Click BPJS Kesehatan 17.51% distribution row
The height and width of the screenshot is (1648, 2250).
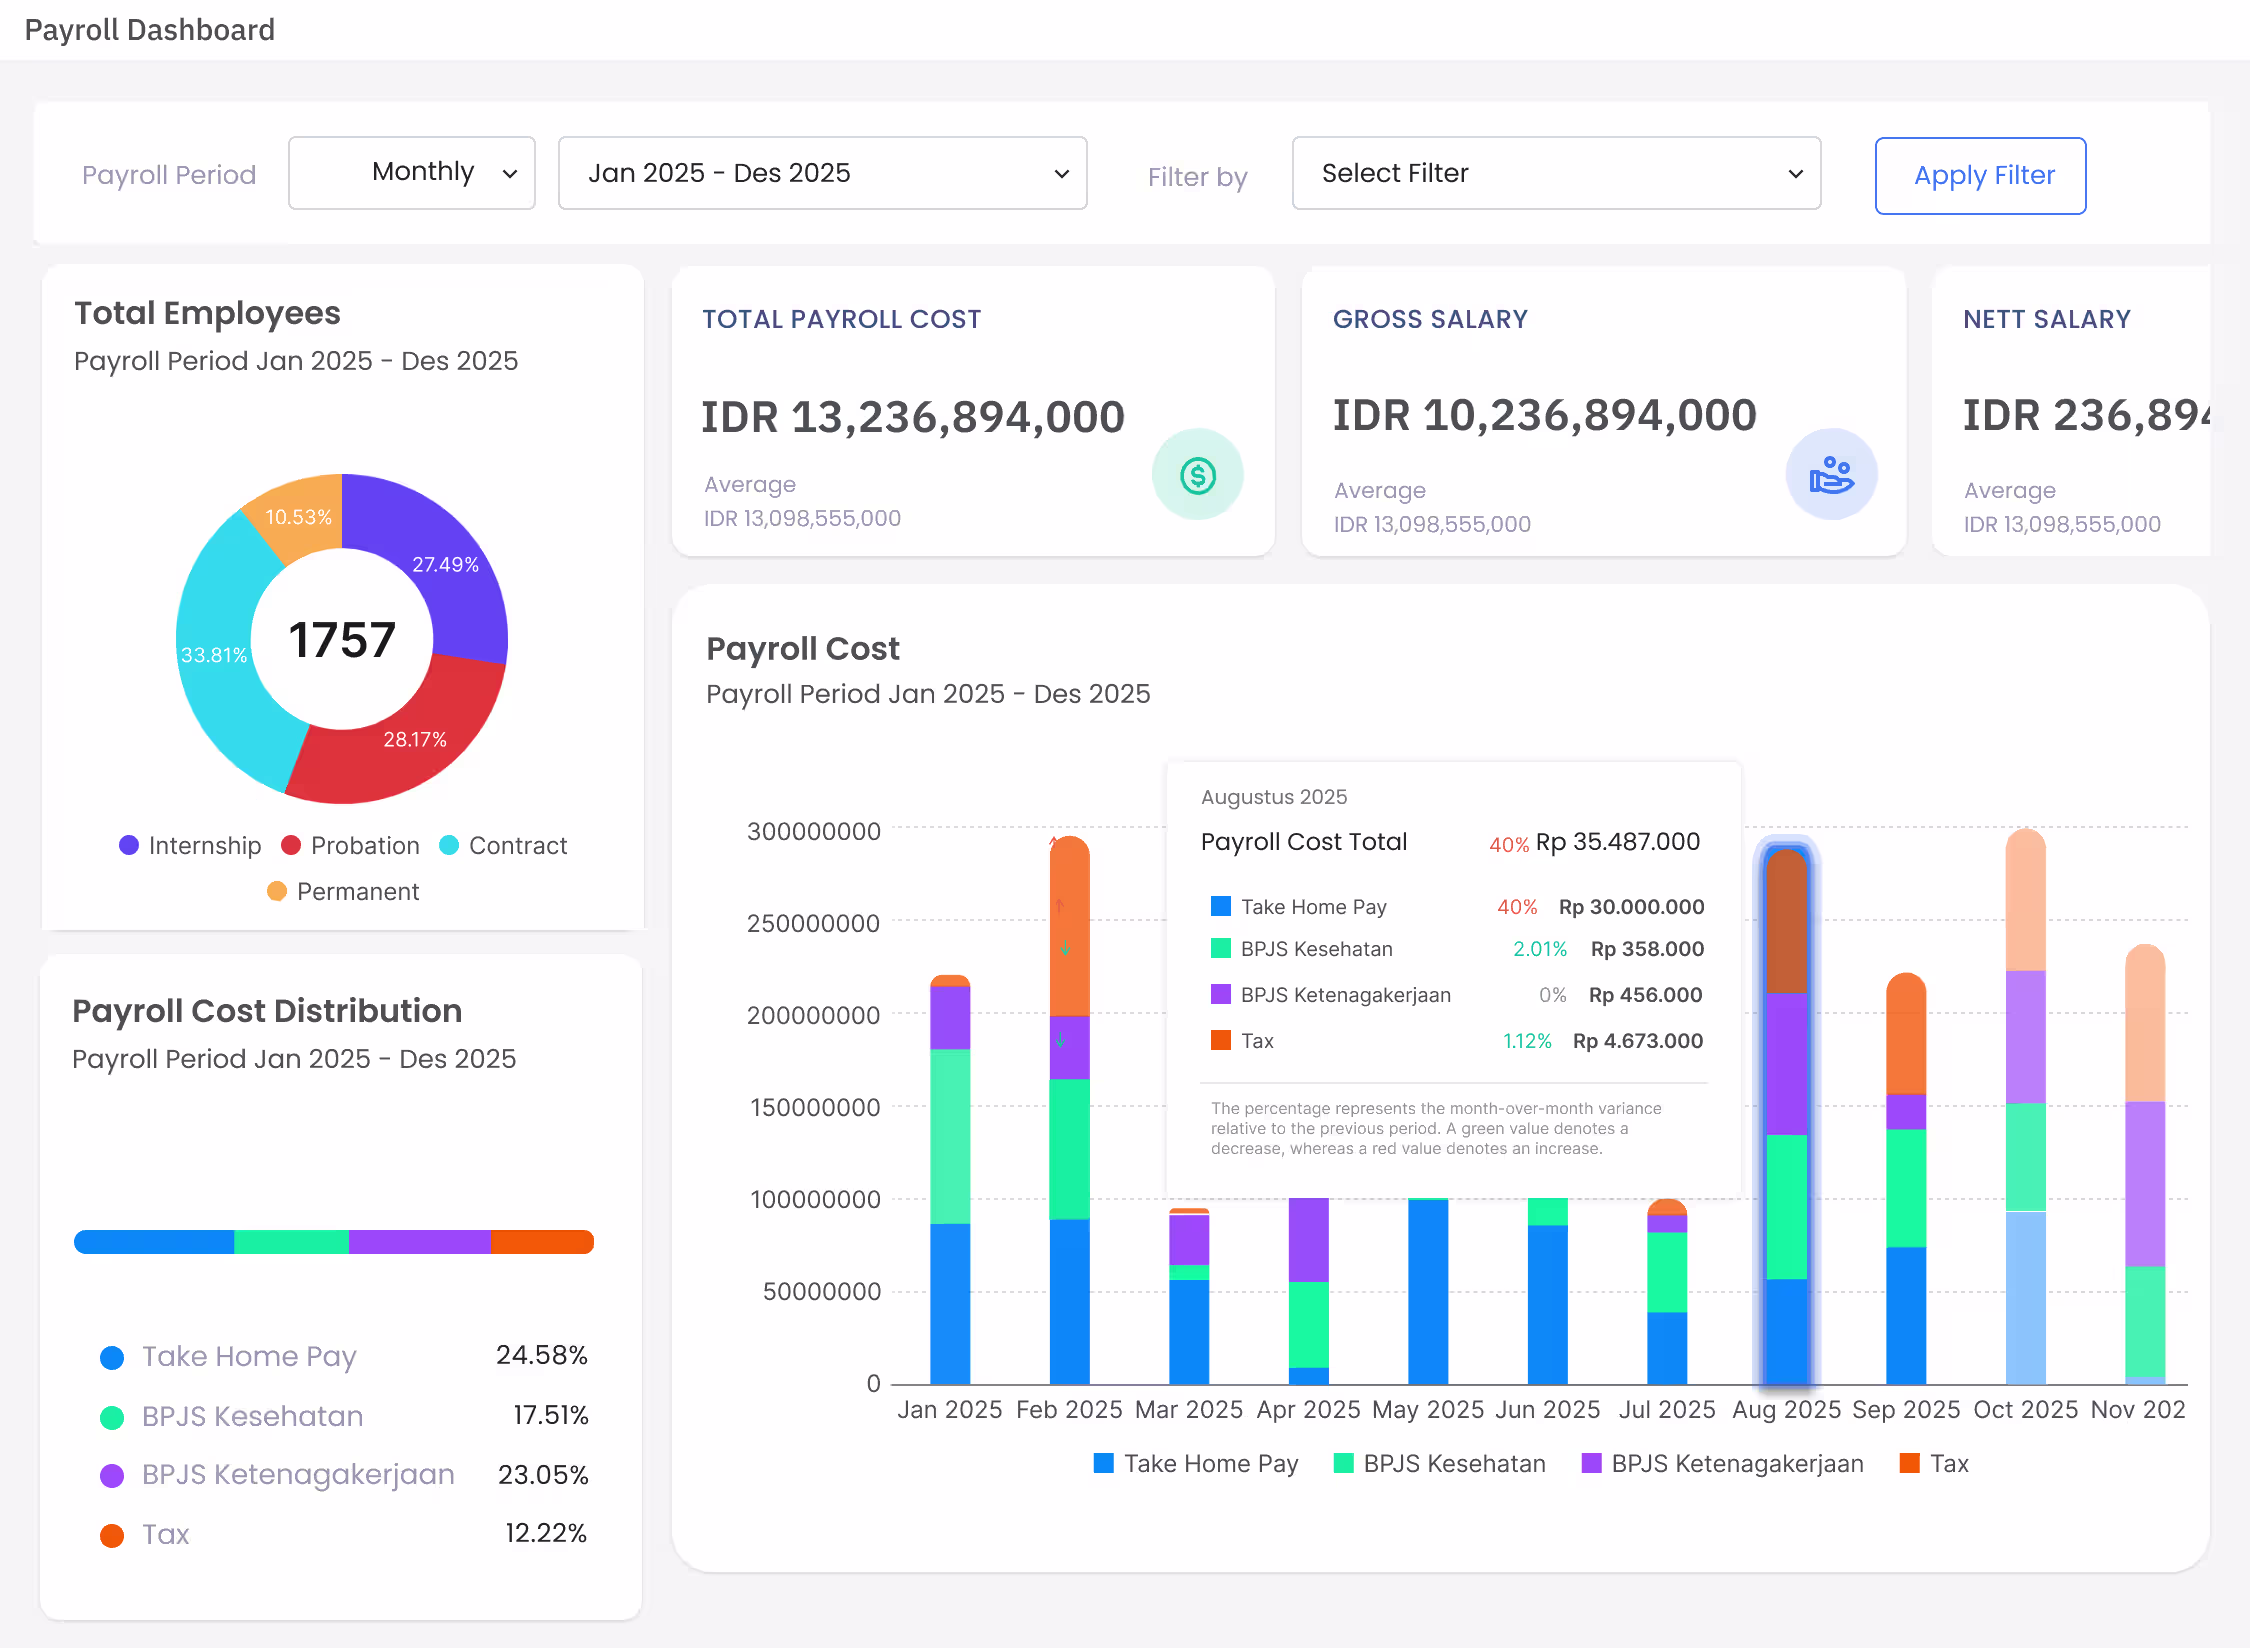point(343,1416)
